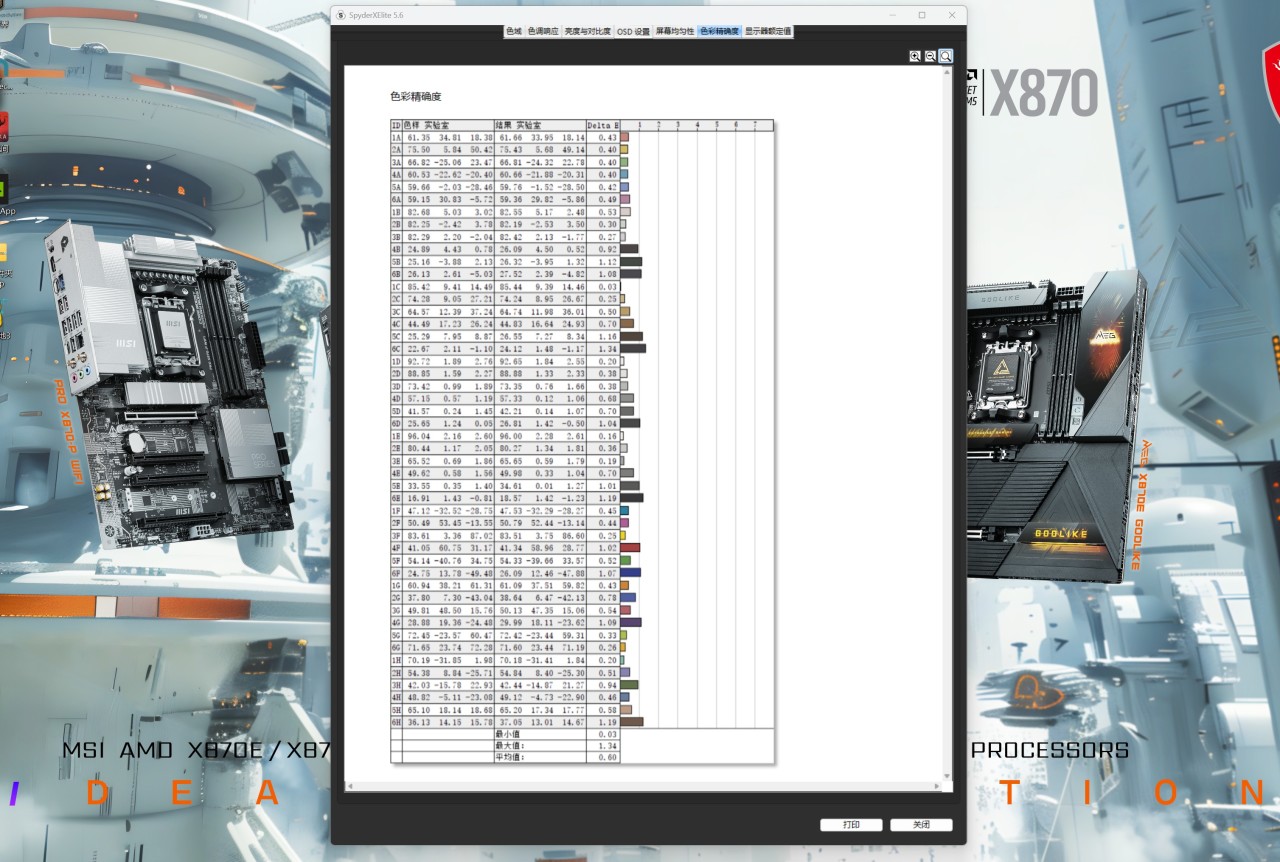Image resolution: width=1280 pixels, height=862 pixels.
Task: Switch to the 亮度与对比度 tab
Action: (587, 32)
